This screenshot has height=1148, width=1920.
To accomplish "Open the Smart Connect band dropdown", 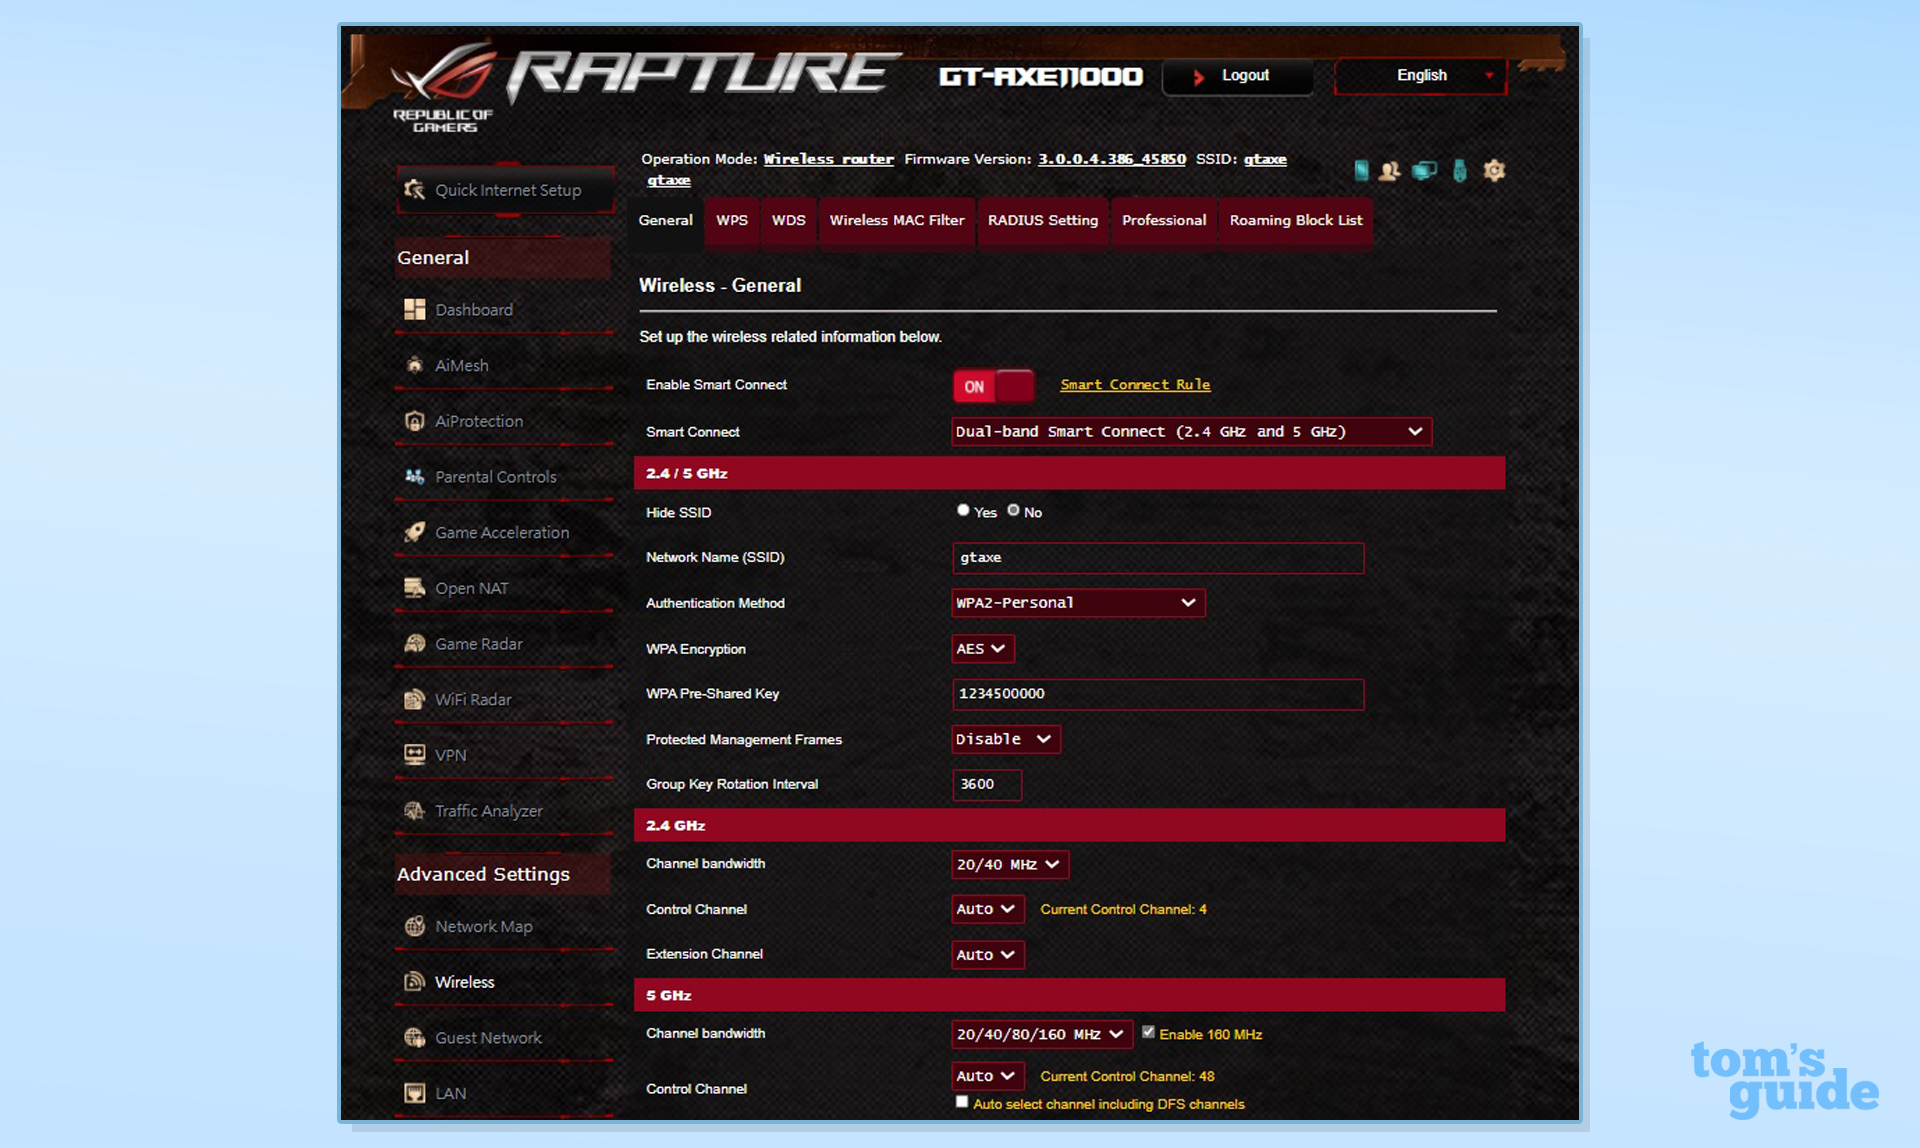I will coord(1191,432).
